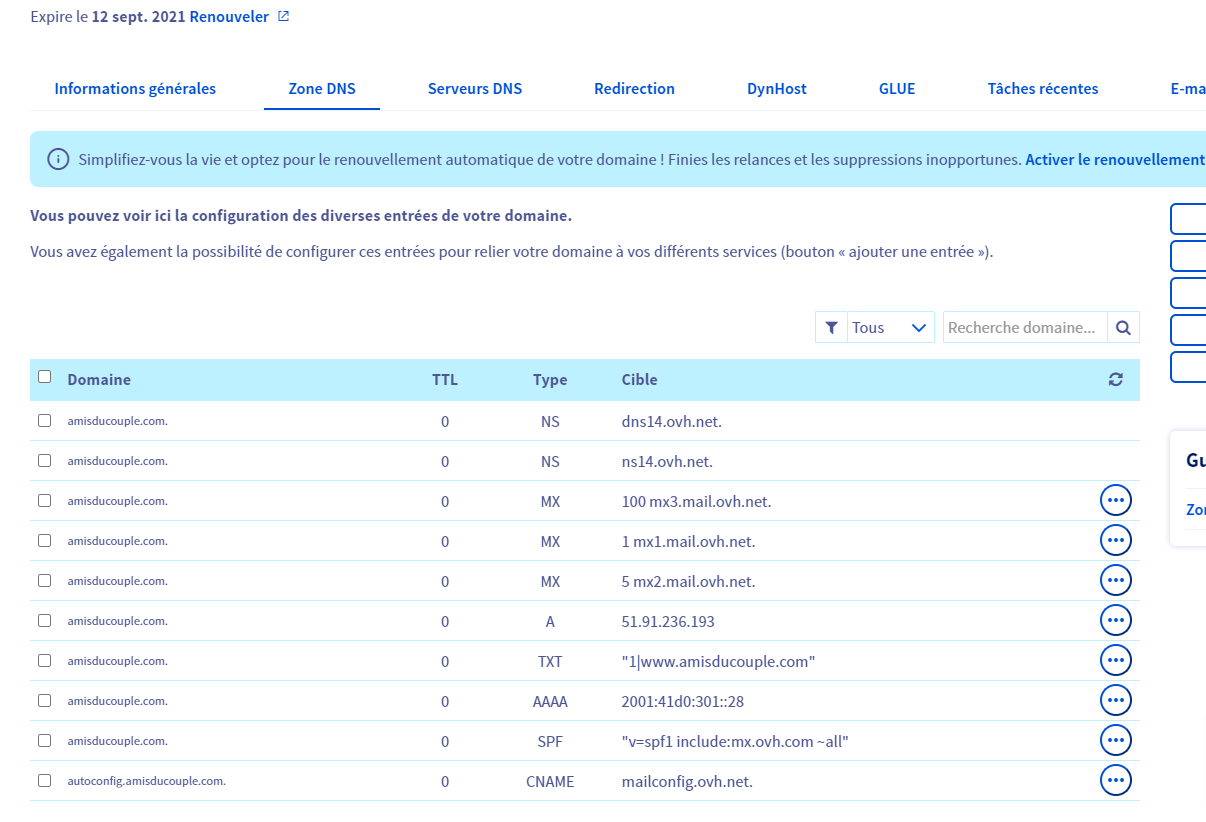Click the Renouveler link

pyautogui.click(x=229, y=17)
